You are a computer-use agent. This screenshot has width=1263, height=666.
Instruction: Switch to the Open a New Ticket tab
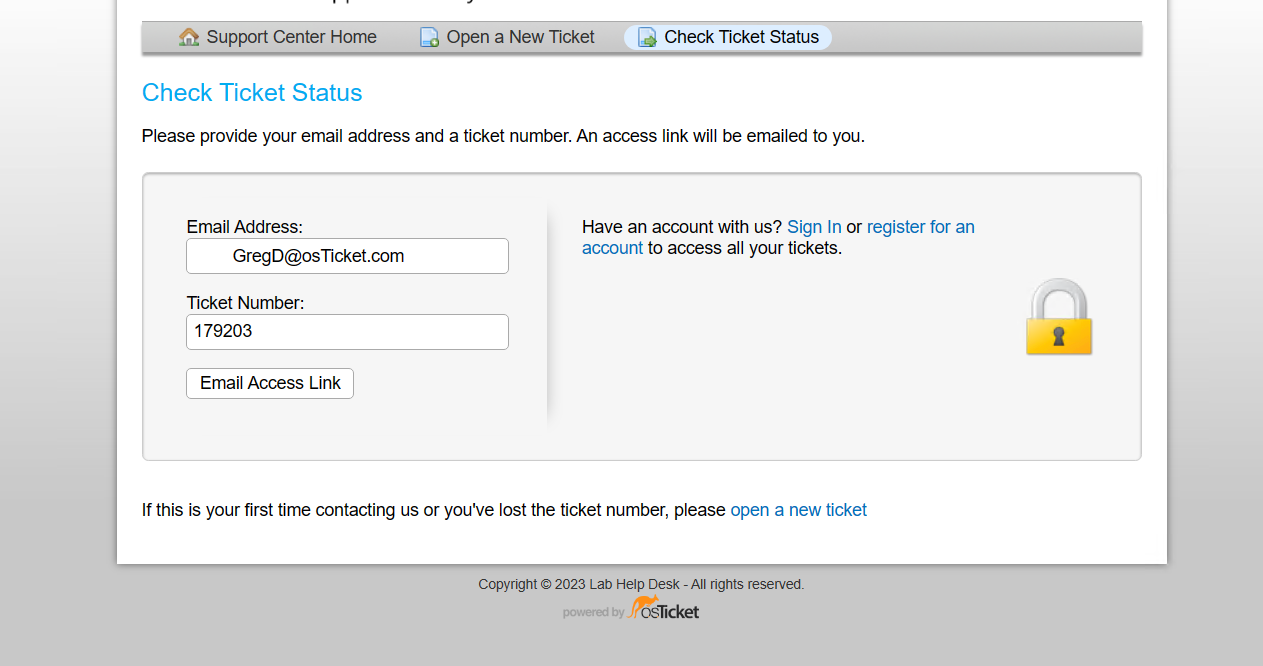521,36
